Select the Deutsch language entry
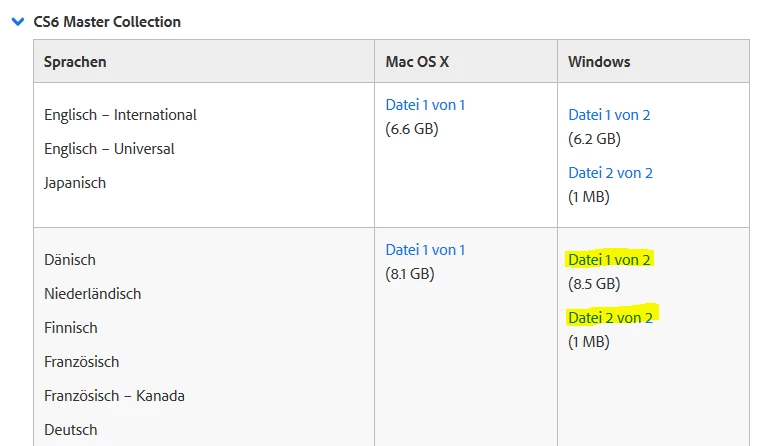The height and width of the screenshot is (446, 768). [x=71, y=430]
